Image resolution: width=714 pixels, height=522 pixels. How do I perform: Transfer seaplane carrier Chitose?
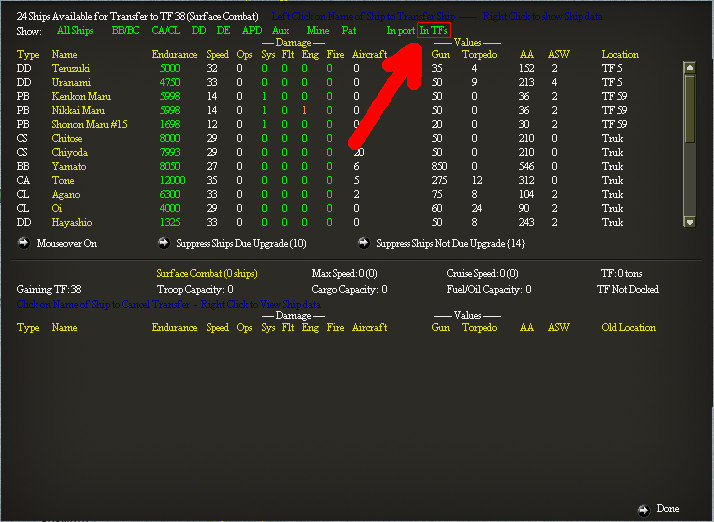[x=67, y=138]
